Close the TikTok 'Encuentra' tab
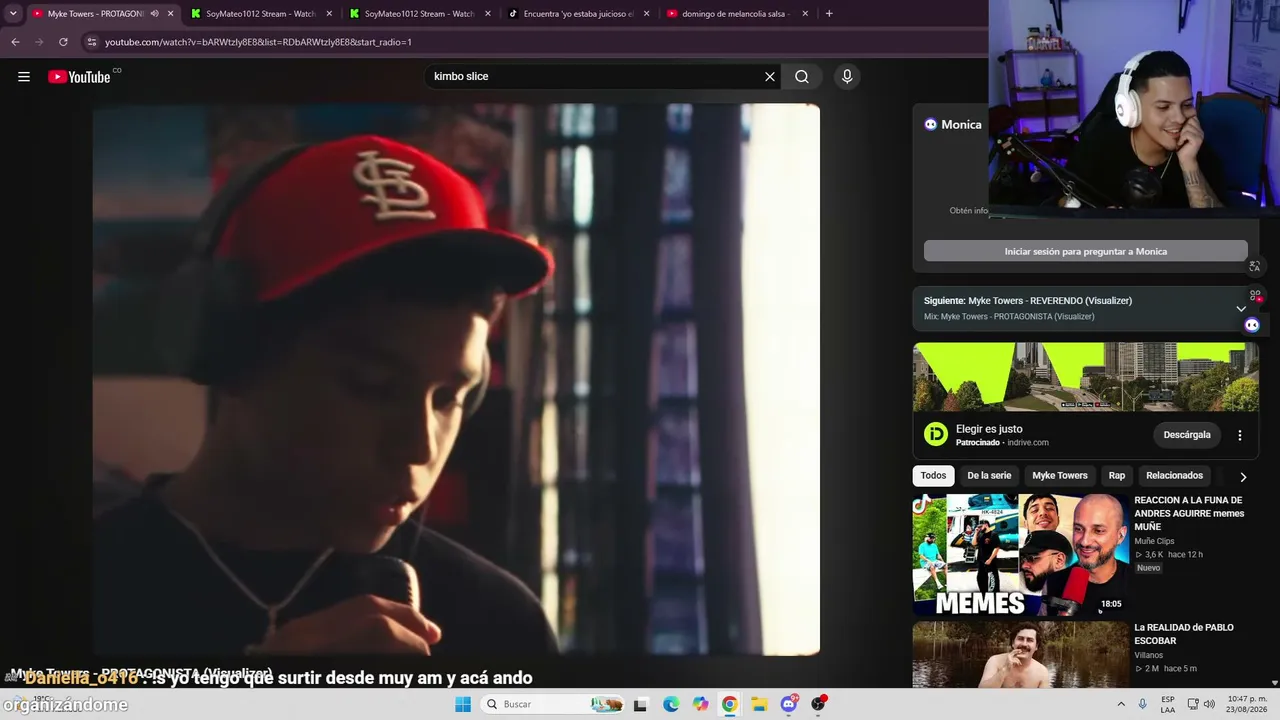Screen dimensions: 1280x720 tap(647, 14)
